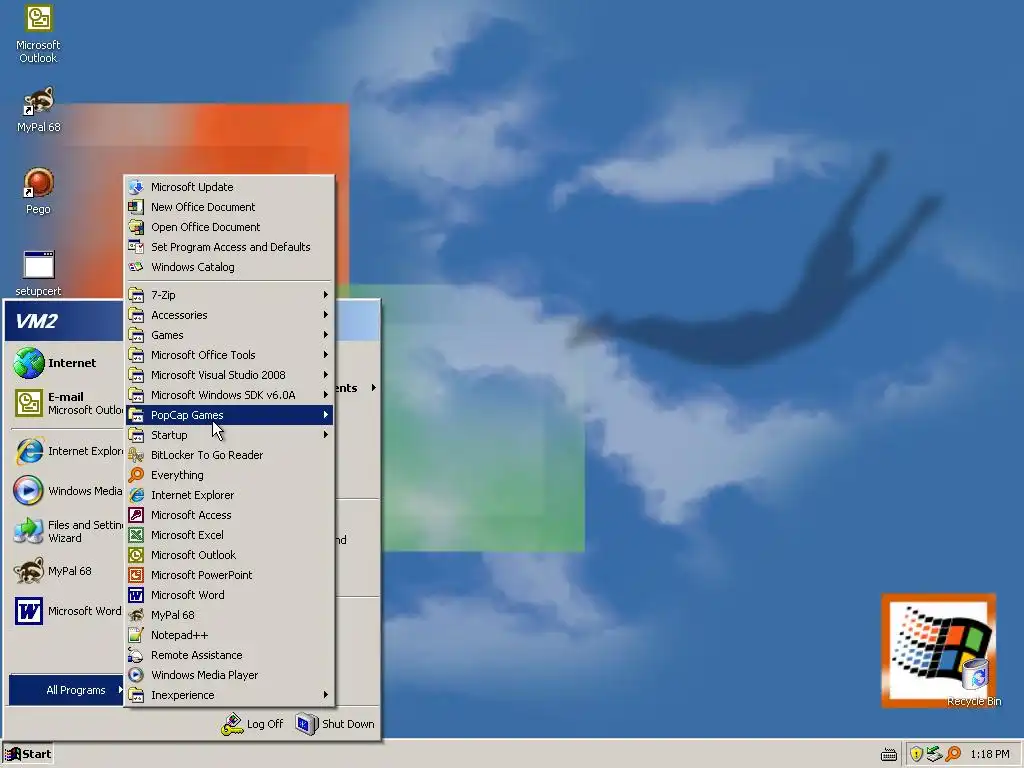Click the taskbar clock showing 1:18 PM
Screen dimensions: 1024x768
click(x=989, y=754)
